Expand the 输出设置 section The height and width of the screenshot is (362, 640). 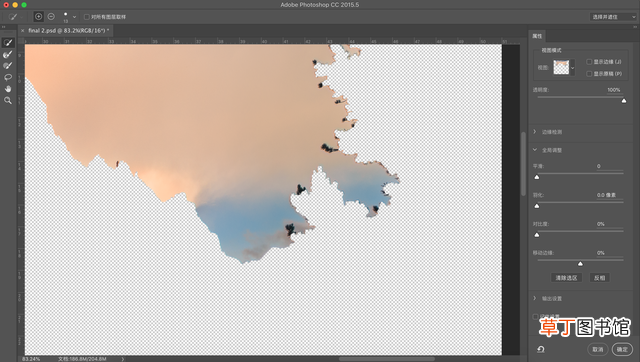click(535, 298)
